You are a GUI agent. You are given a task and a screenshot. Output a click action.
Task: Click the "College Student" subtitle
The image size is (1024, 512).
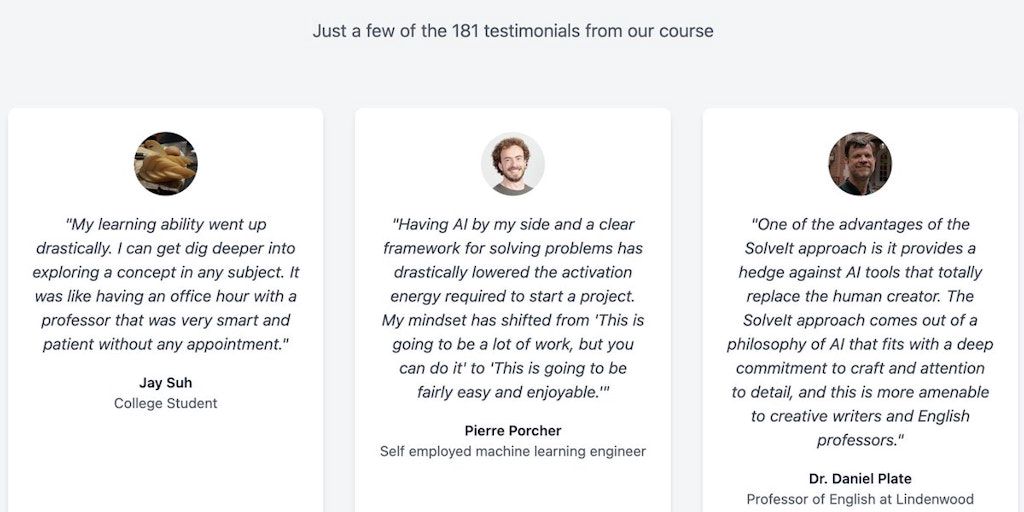point(166,404)
